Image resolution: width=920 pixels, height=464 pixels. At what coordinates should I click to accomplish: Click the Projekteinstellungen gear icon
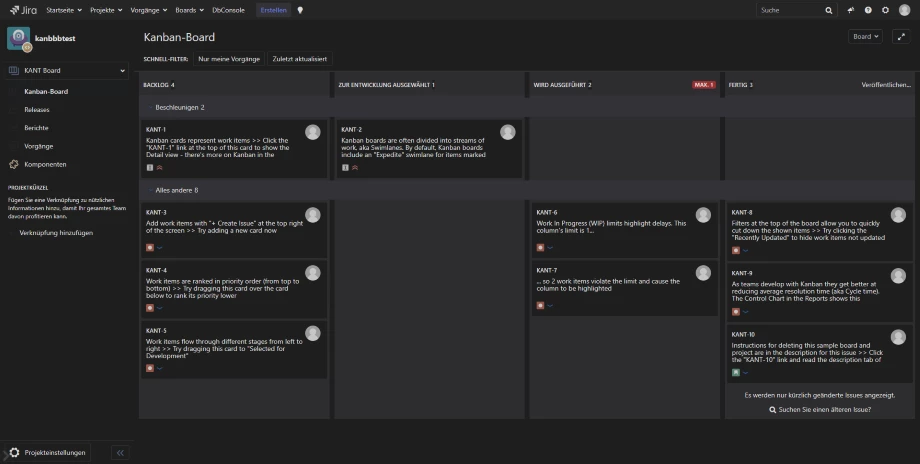click(14, 452)
